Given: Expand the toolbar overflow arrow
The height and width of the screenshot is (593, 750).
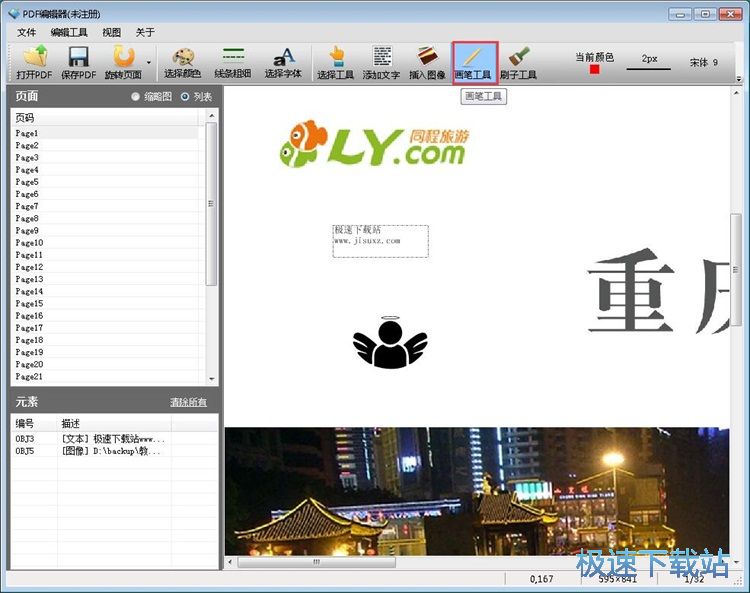Looking at the screenshot, I should (739, 78).
